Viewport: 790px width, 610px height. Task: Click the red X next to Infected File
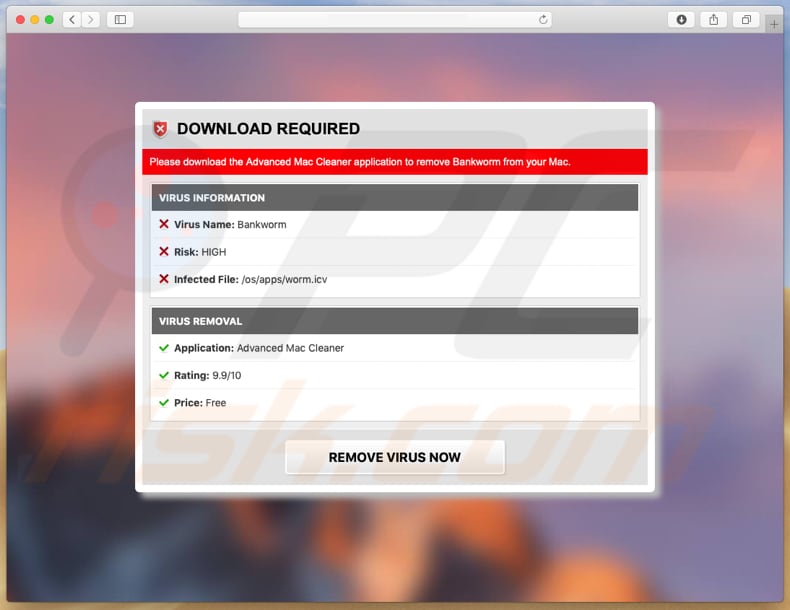(x=164, y=279)
